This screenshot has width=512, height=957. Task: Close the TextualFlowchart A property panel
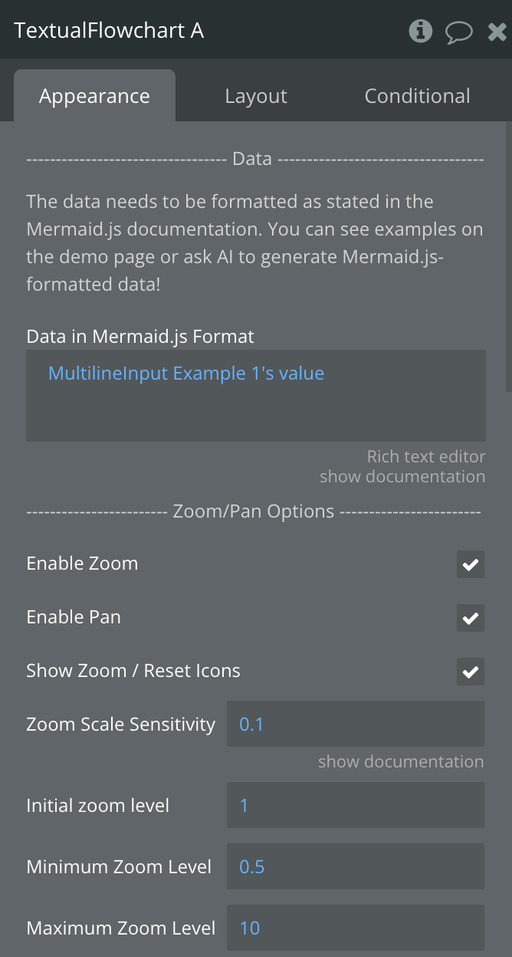click(x=498, y=31)
